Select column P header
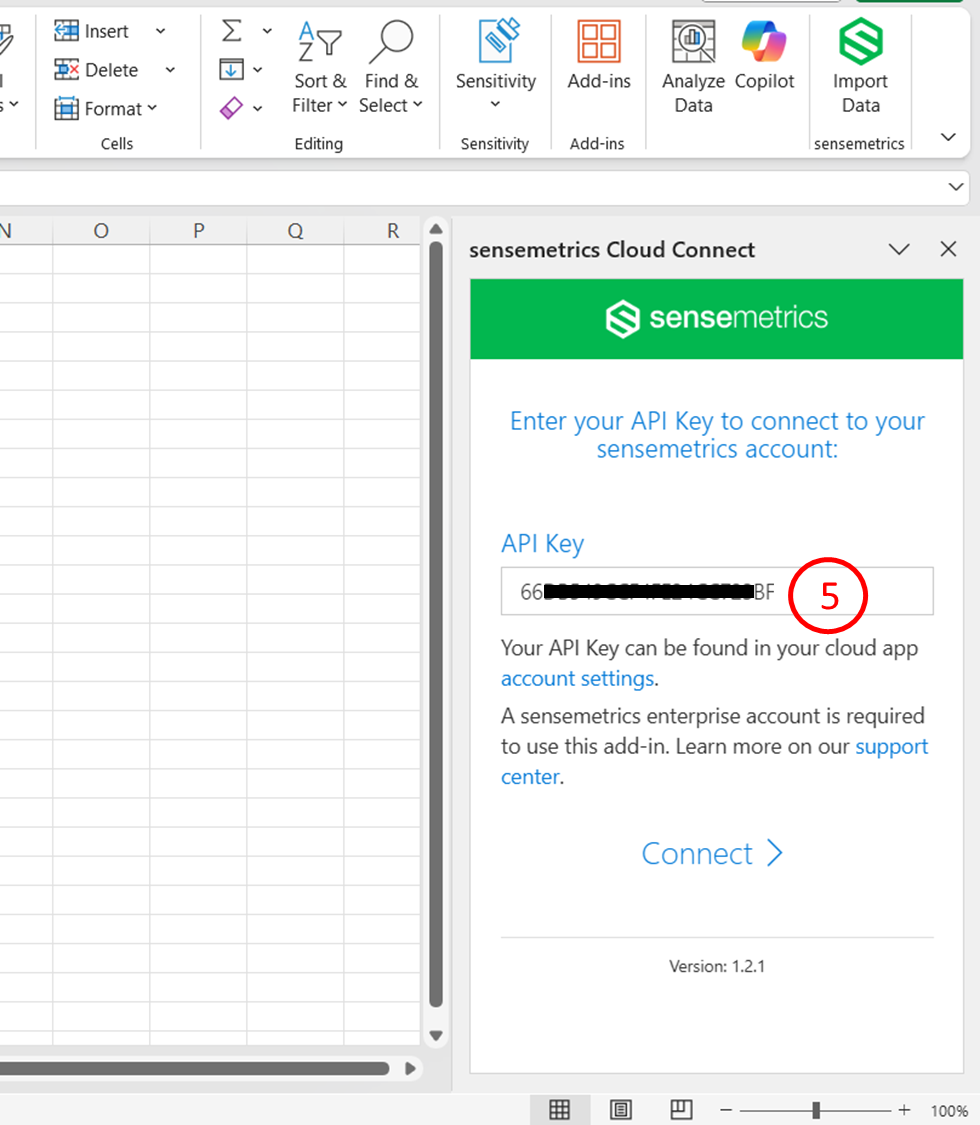 (x=199, y=230)
